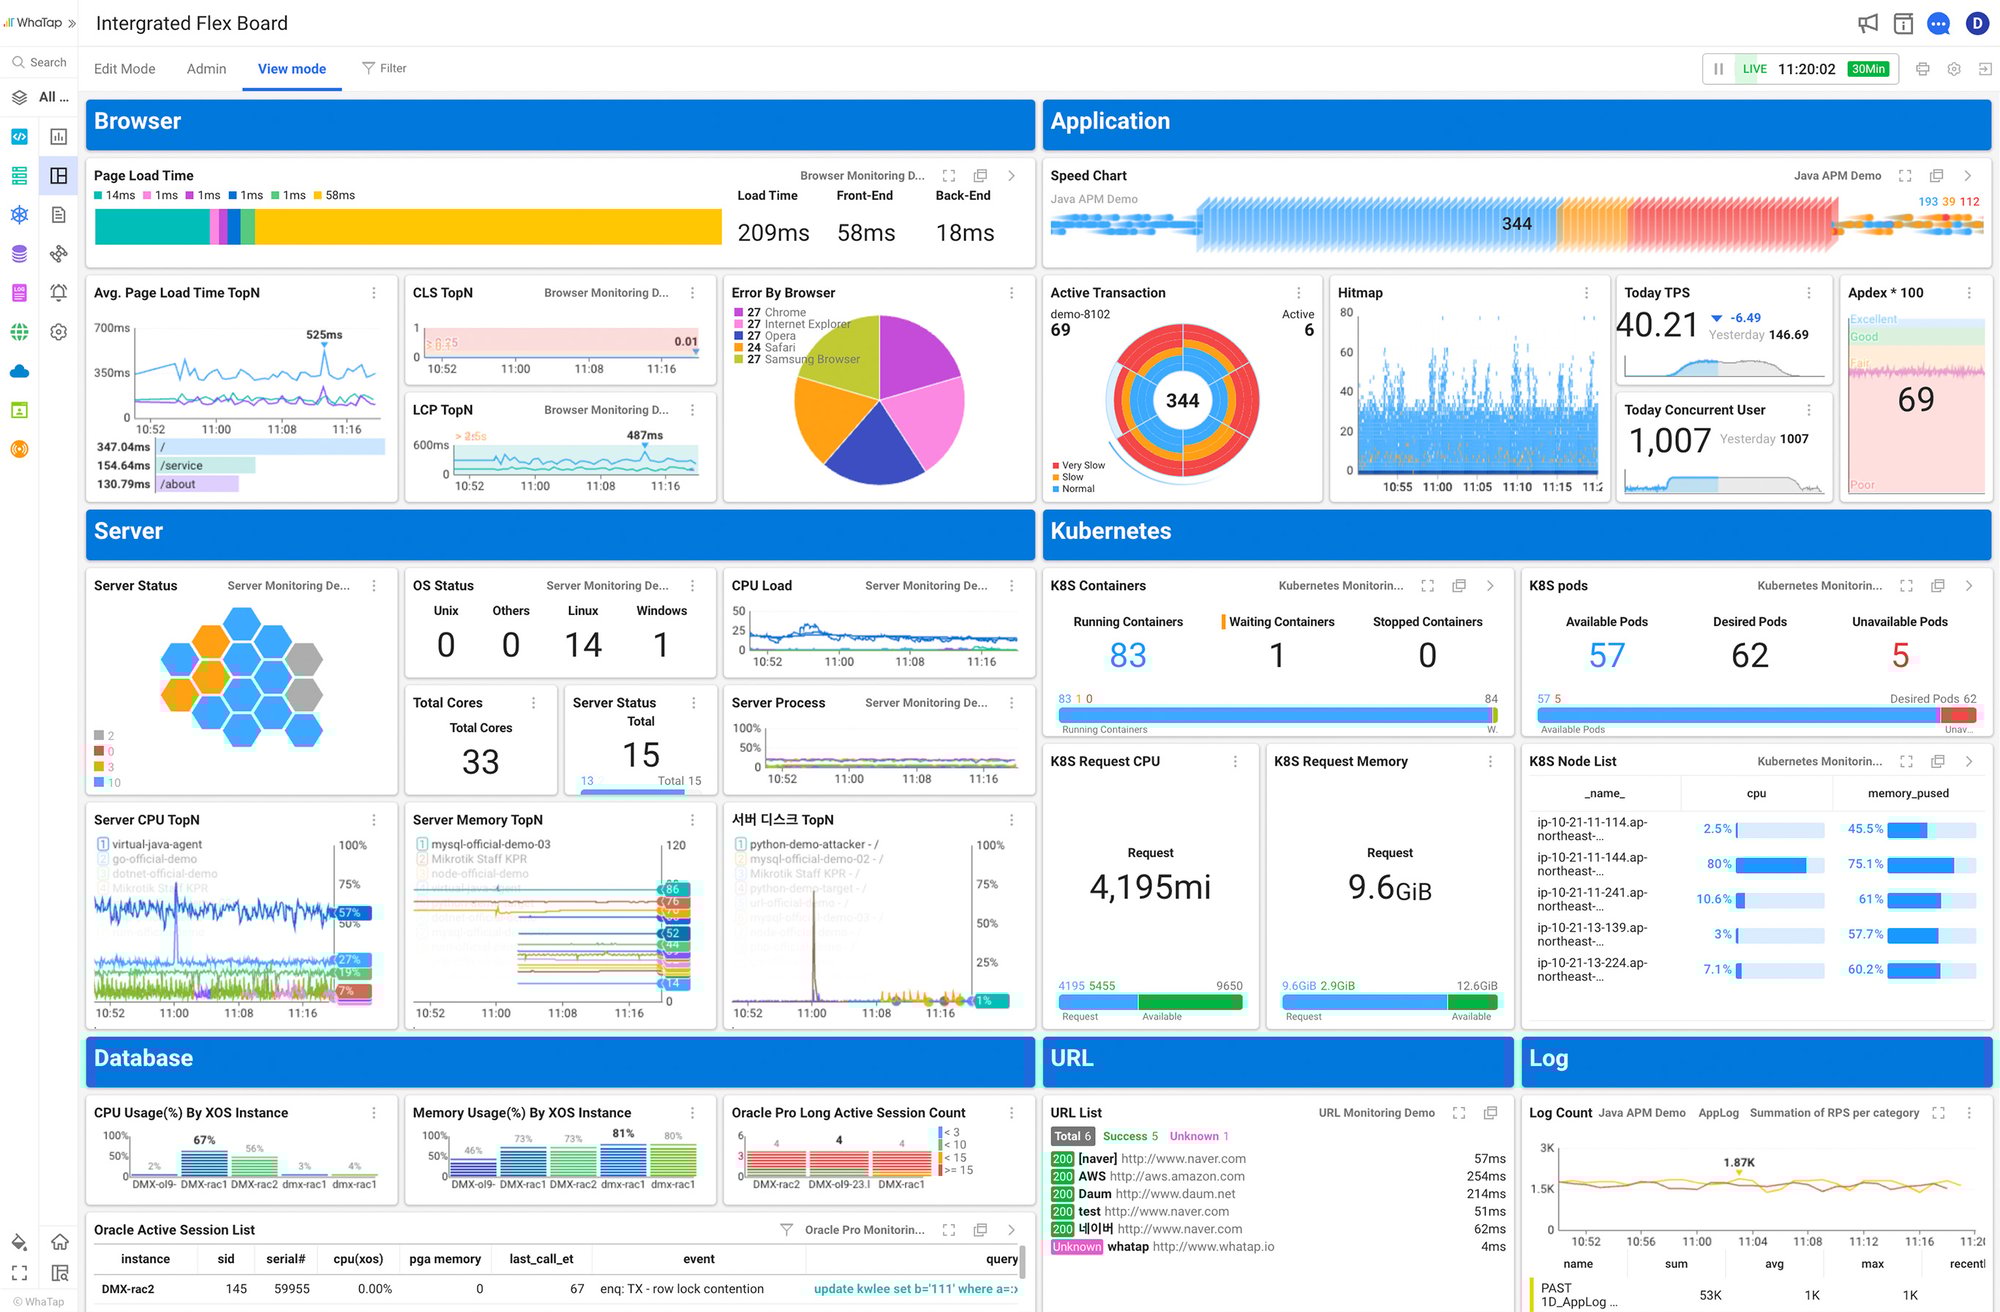The height and width of the screenshot is (1312, 2000).
Task: Open the chat support bubble icon
Action: (x=1938, y=23)
